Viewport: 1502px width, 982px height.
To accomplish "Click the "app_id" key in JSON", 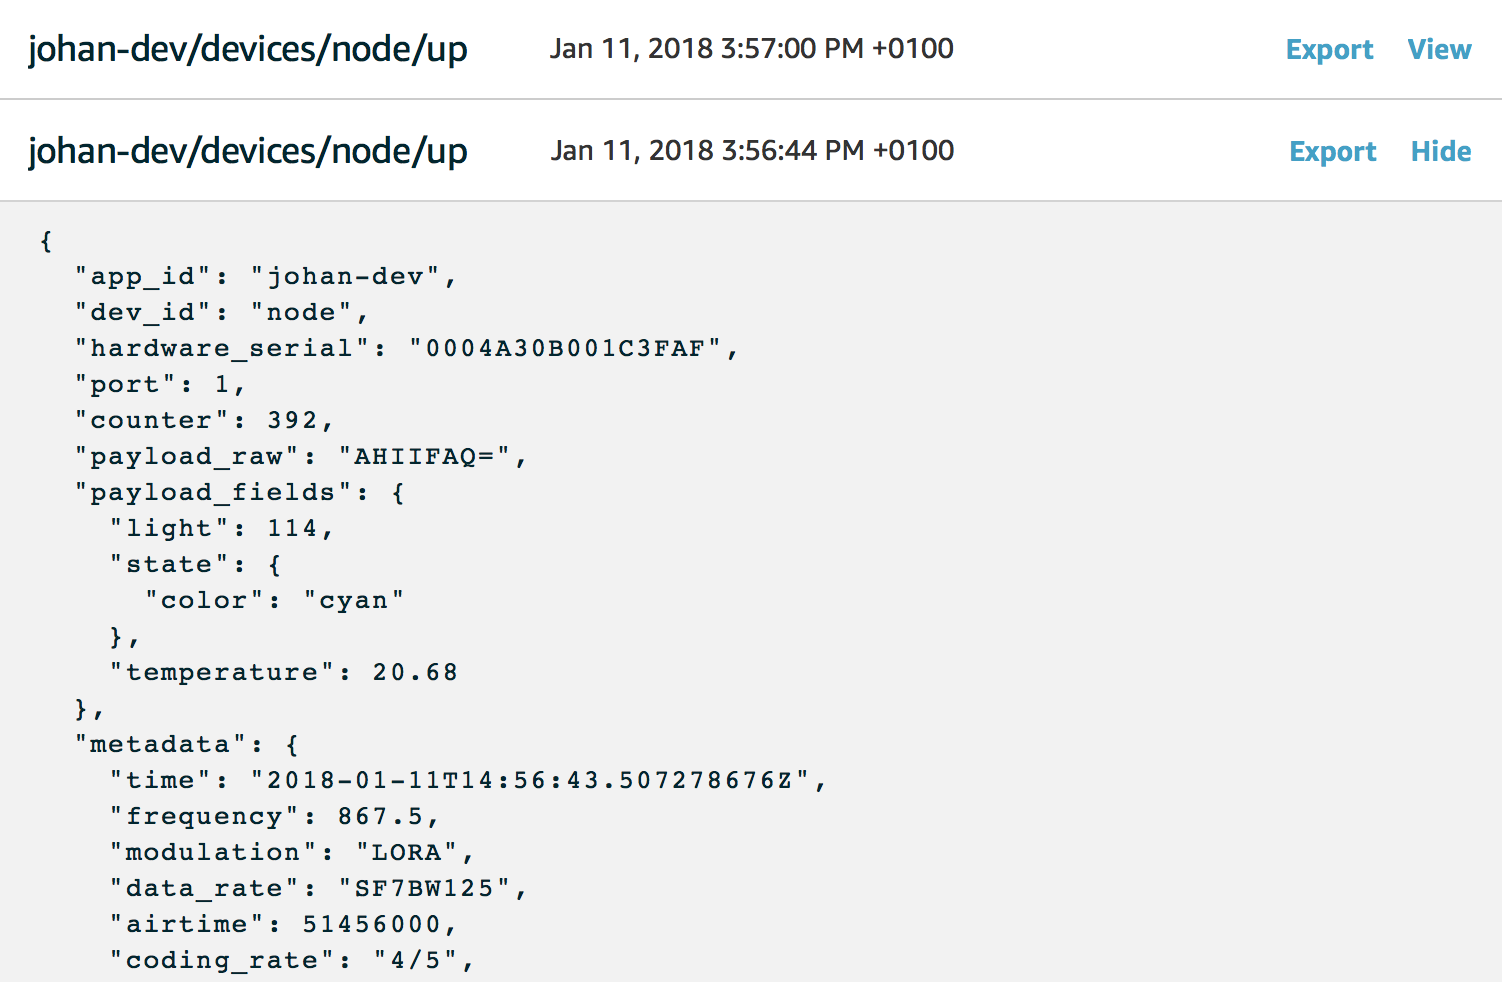I will tap(143, 277).
